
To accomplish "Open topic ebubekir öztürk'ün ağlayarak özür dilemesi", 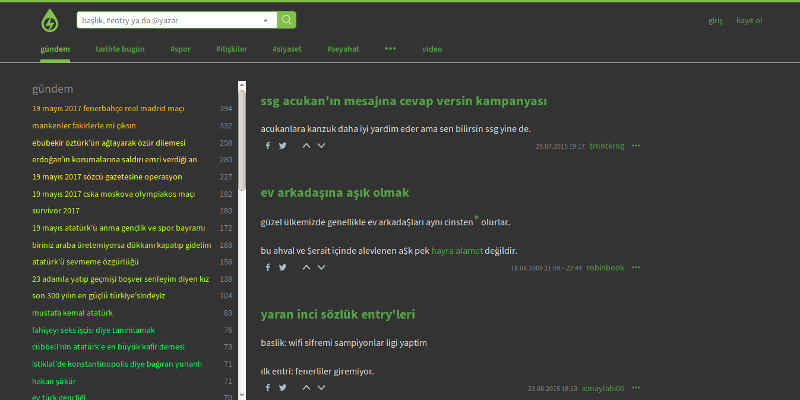I will click(109, 143).
